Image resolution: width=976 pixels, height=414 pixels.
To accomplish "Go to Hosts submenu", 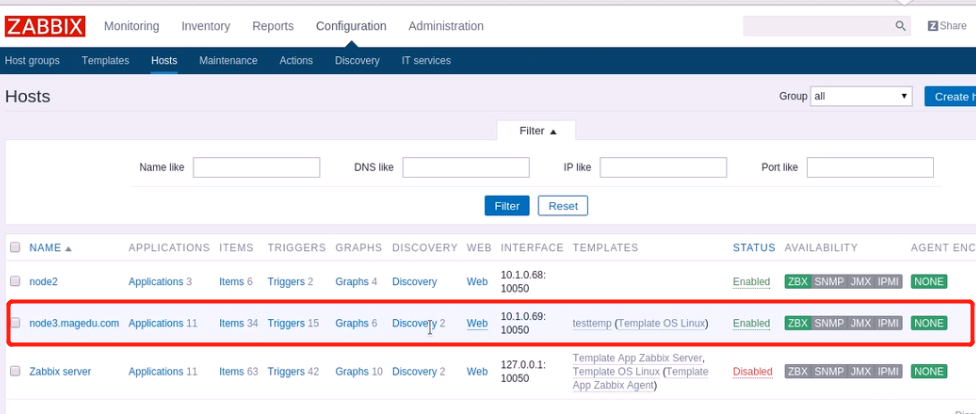I will pyautogui.click(x=164, y=60).
